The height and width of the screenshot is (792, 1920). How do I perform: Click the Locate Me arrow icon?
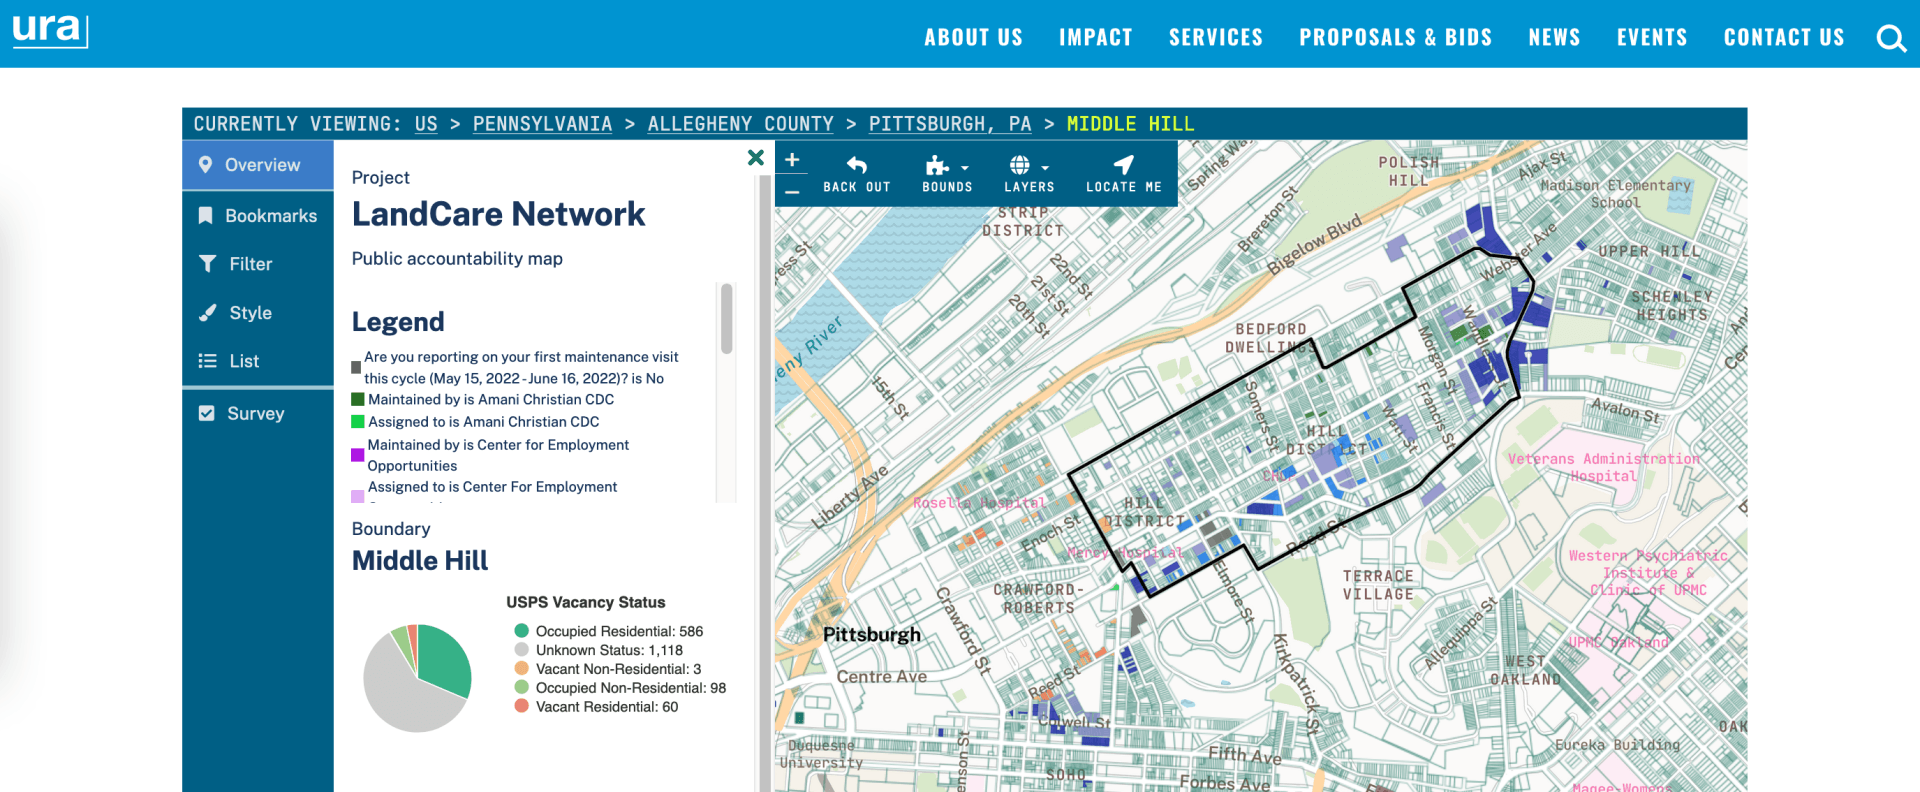pos(1123,165)
